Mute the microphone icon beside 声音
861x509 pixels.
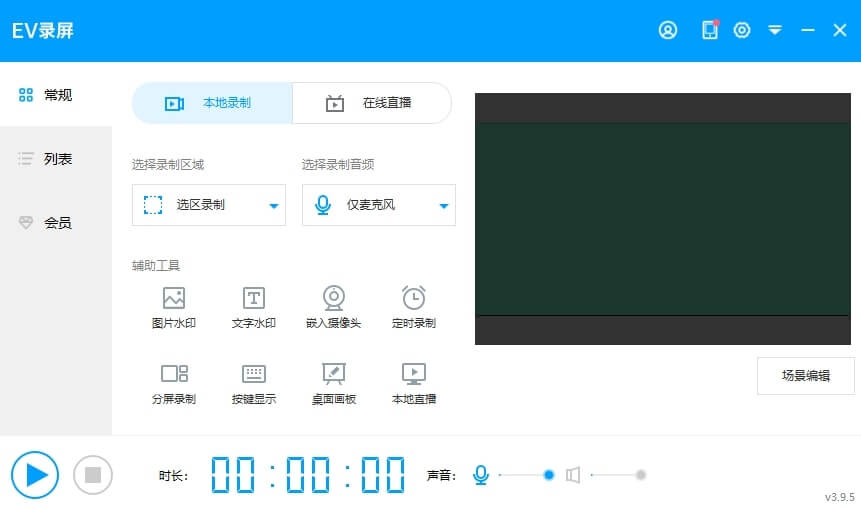coord(480,474)
